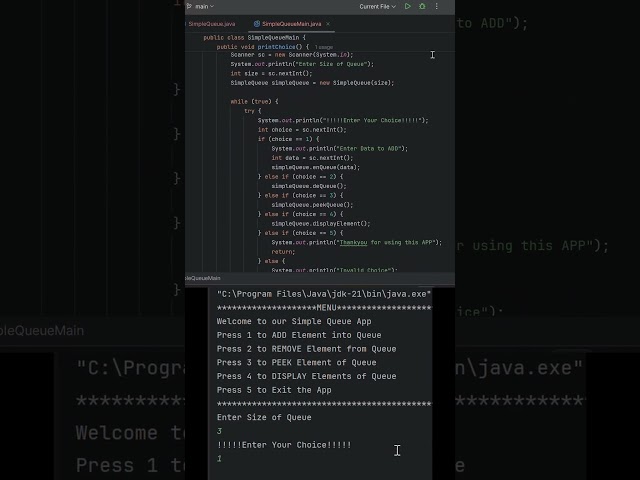Click '!!!!!Enter Your Choice!!!!!' console output line
This screenshot has height=480, width=640.
284,445
